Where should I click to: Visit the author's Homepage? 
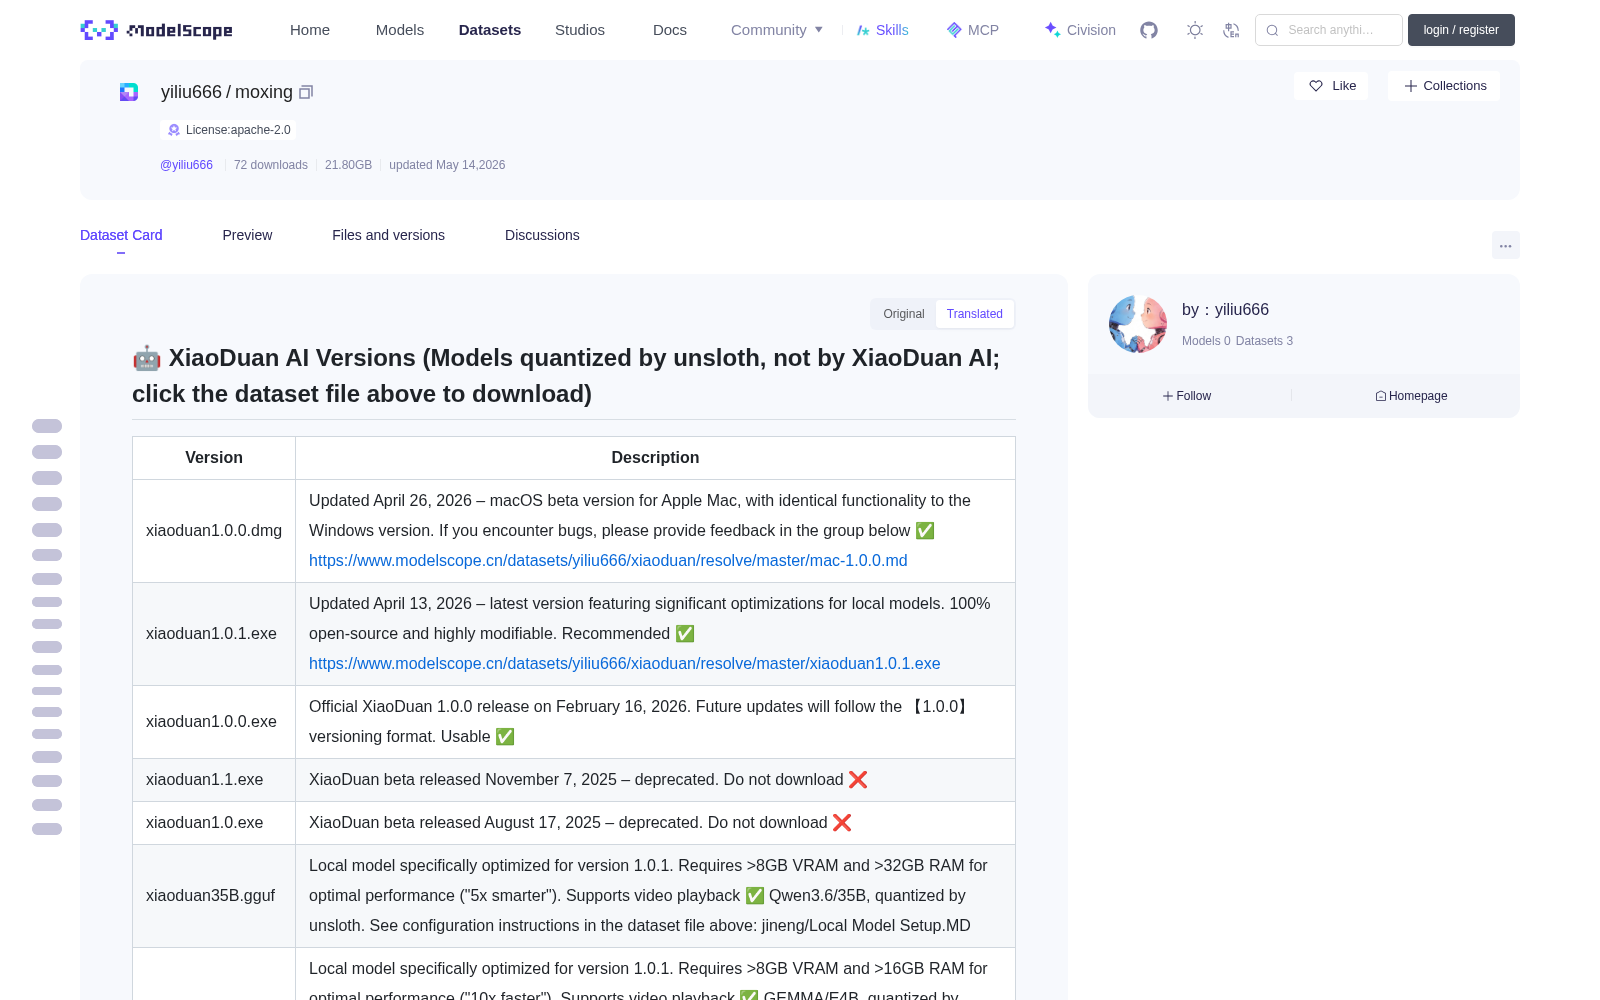click(1411, 396)
